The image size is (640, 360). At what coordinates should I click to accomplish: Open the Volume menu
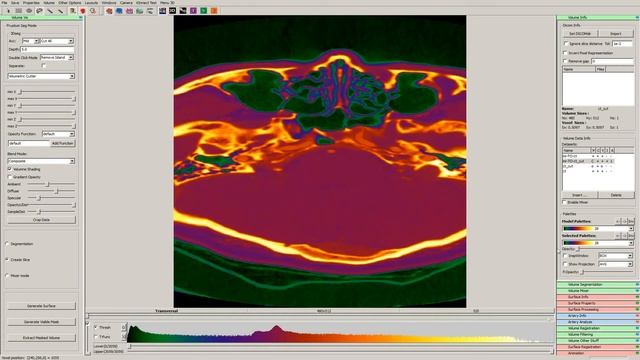[49, 3]
